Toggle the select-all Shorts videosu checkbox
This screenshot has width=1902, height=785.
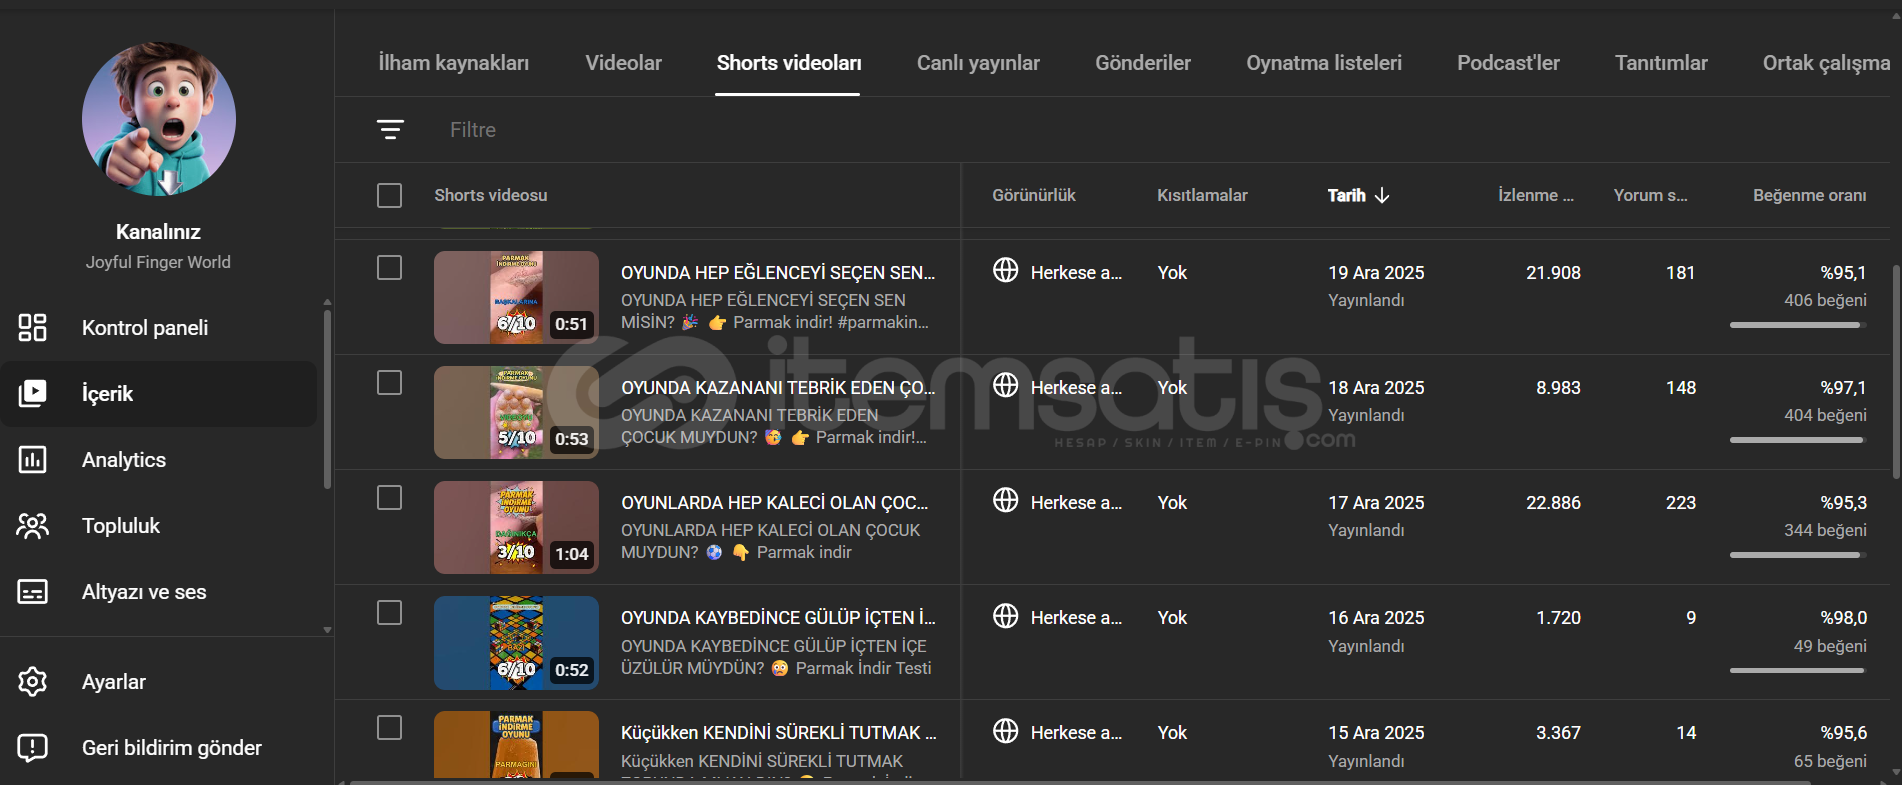[389, 195]
